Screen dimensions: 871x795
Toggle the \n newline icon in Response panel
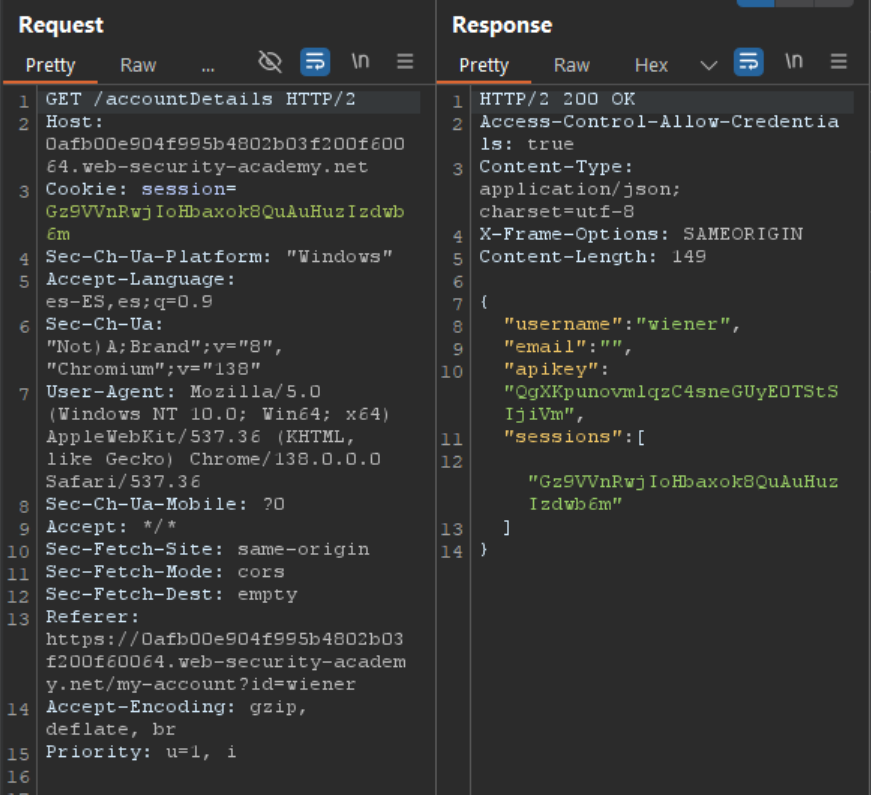pos(794,62)
